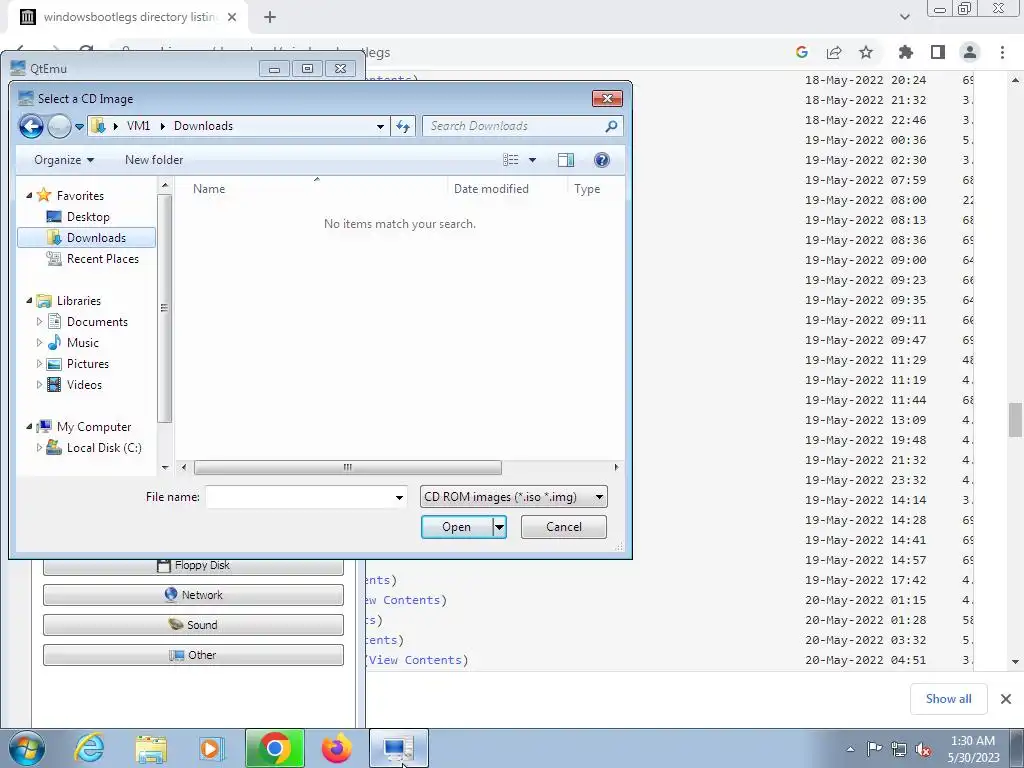Cancel the Select a CD Image dialog

564,527
